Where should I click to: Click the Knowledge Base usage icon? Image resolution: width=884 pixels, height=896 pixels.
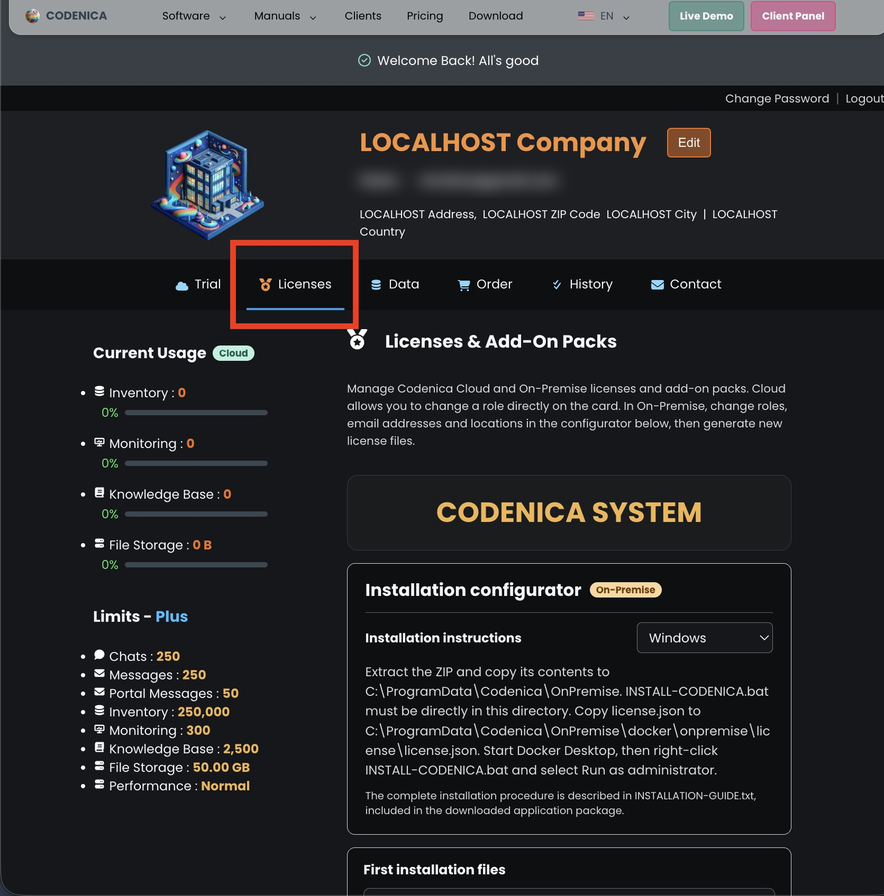pyautogui.click(x=99, y=493)
